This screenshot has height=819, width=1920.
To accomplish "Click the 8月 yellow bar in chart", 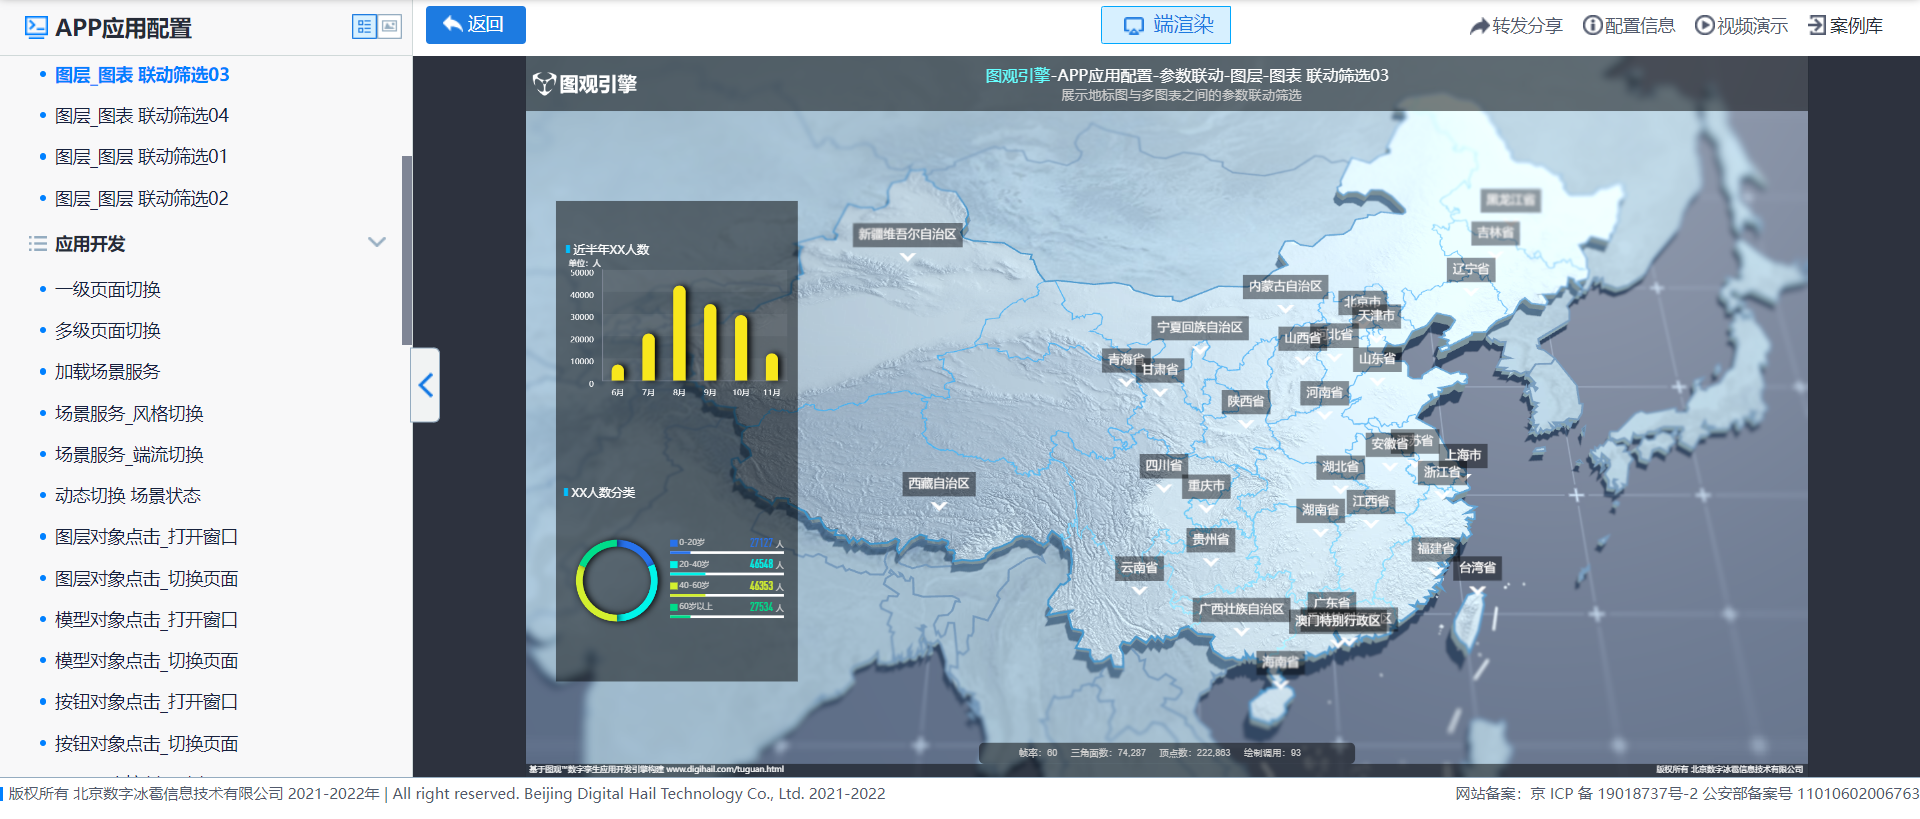I will [679, 333].
